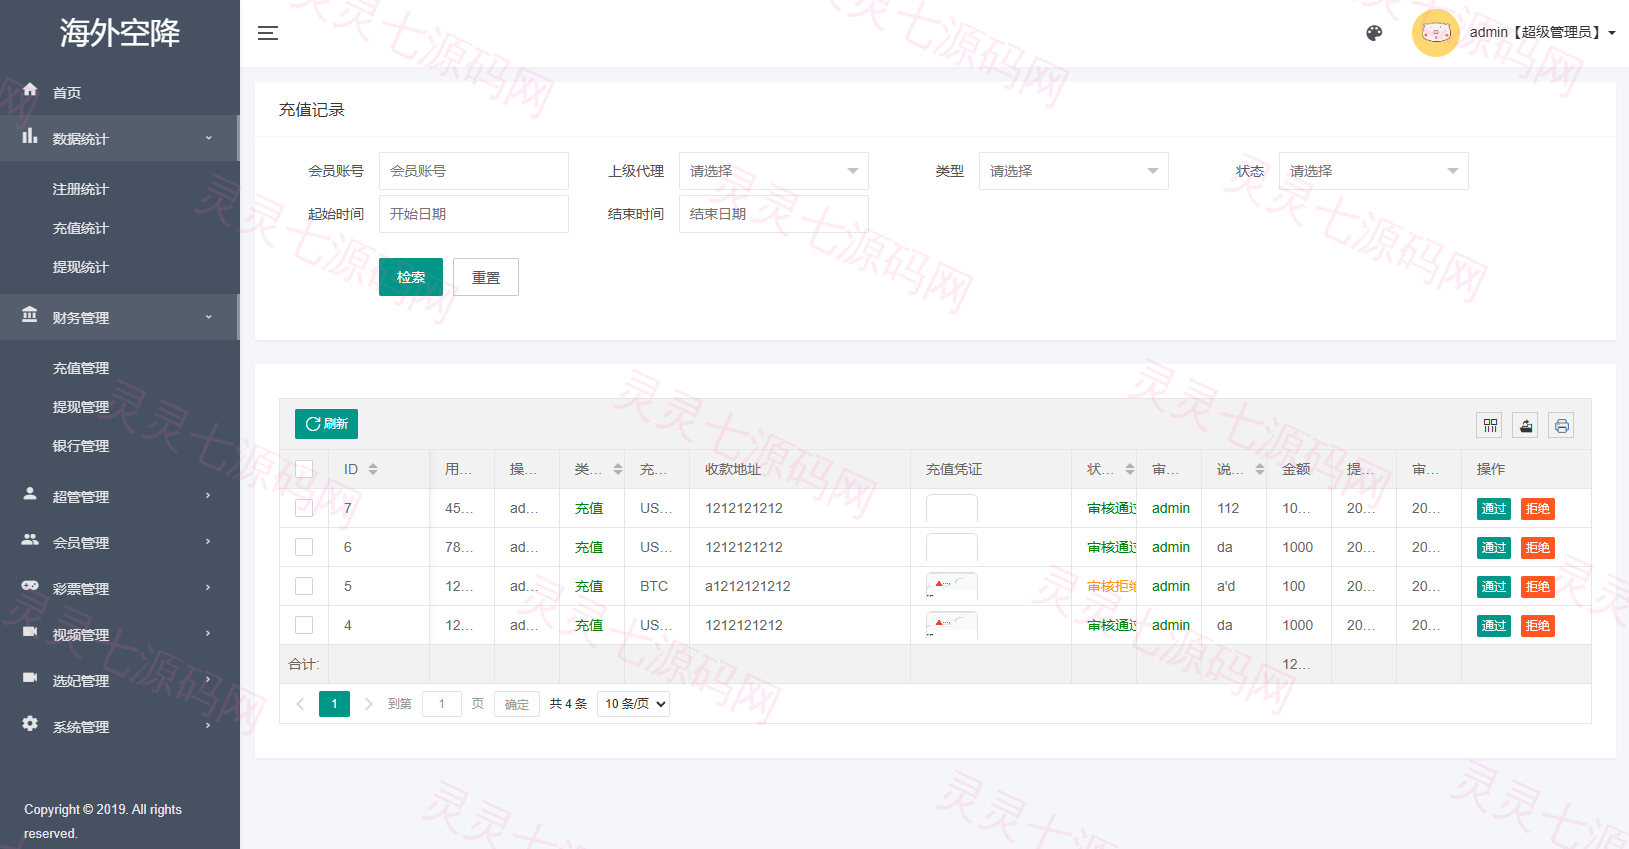This screenshot has width=1629, height=849.
Task: Click the 刷新 refresh button
Action: click(x=326, y=424)
